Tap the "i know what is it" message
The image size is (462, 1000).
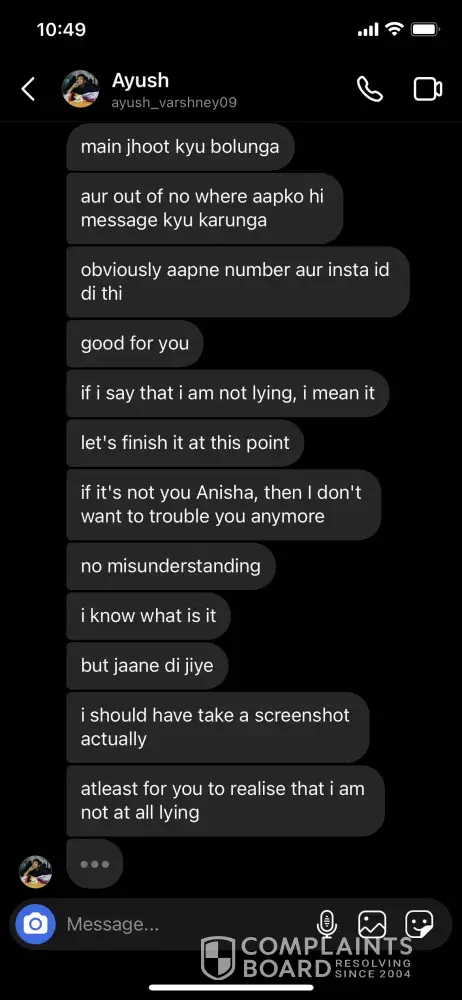point(149,616)
